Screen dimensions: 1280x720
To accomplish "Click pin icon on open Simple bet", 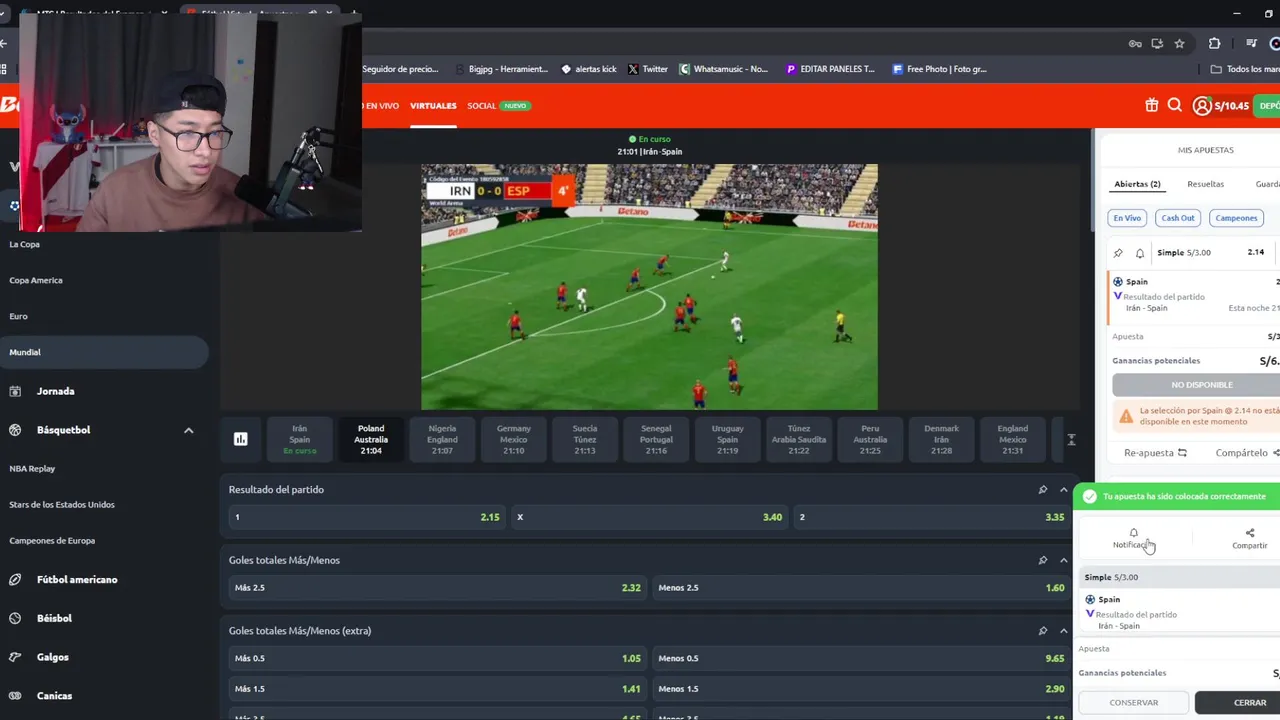I will 1118,253.
